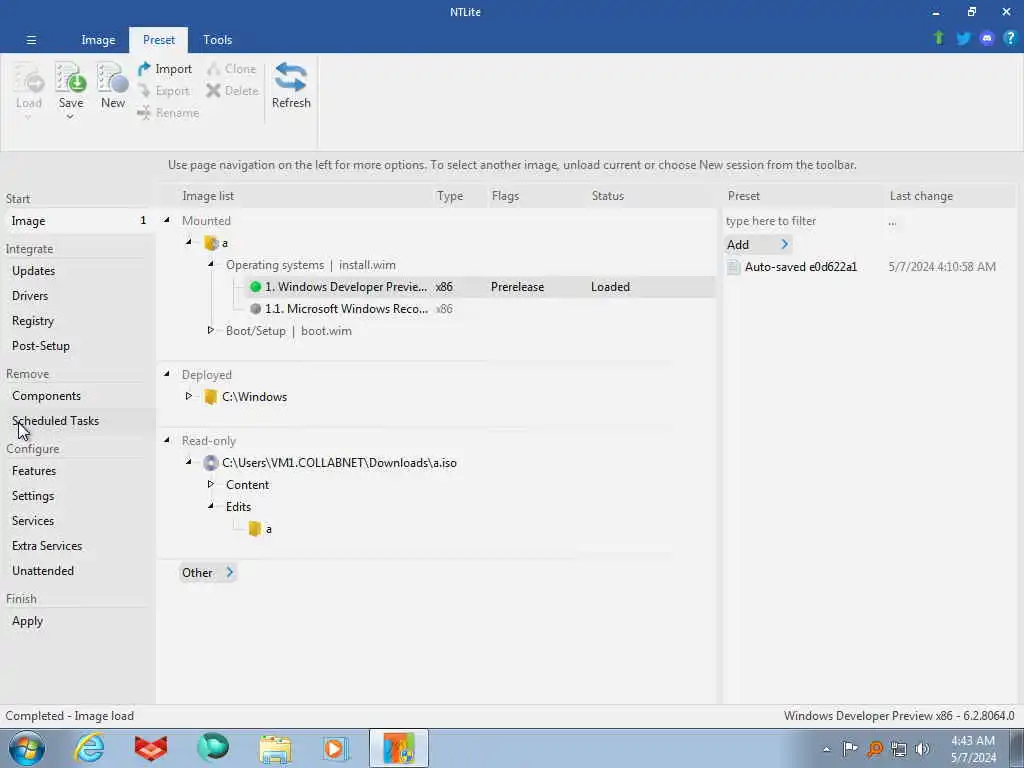Collapse Operating systems install.wim node

(x=211, y=264)
